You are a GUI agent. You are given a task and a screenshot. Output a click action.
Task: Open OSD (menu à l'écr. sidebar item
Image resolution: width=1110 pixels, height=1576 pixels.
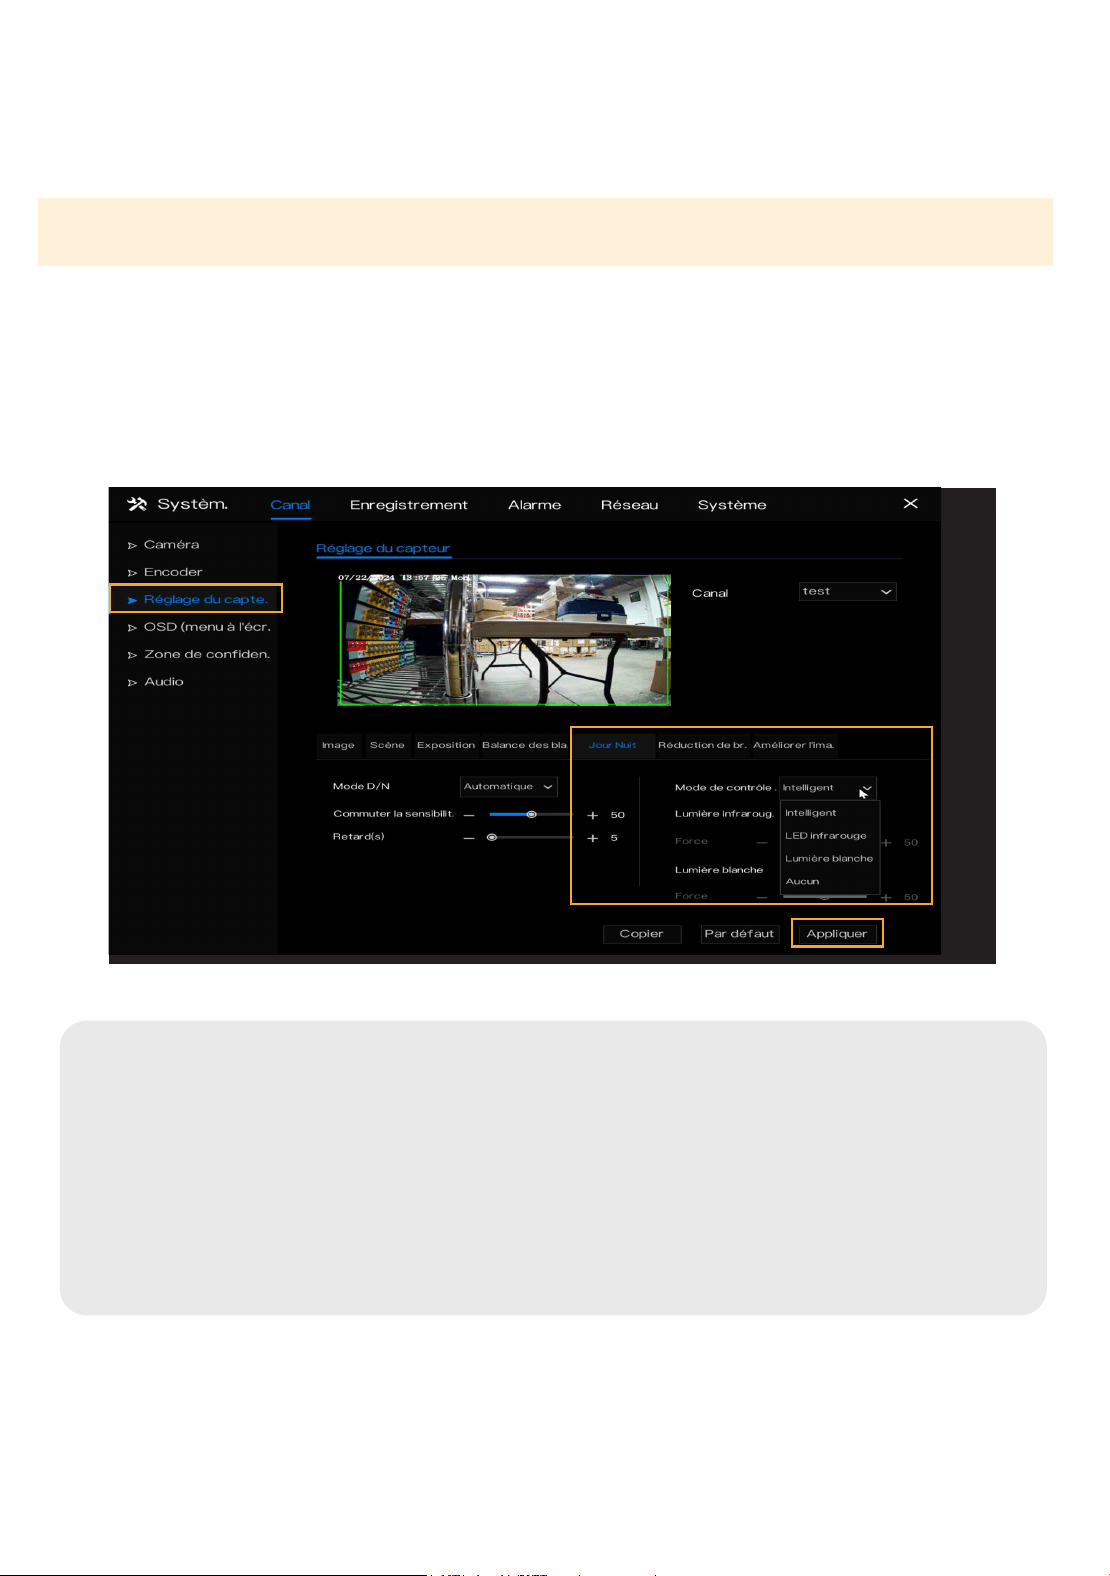pyautogui.click(x=207, y=627)
